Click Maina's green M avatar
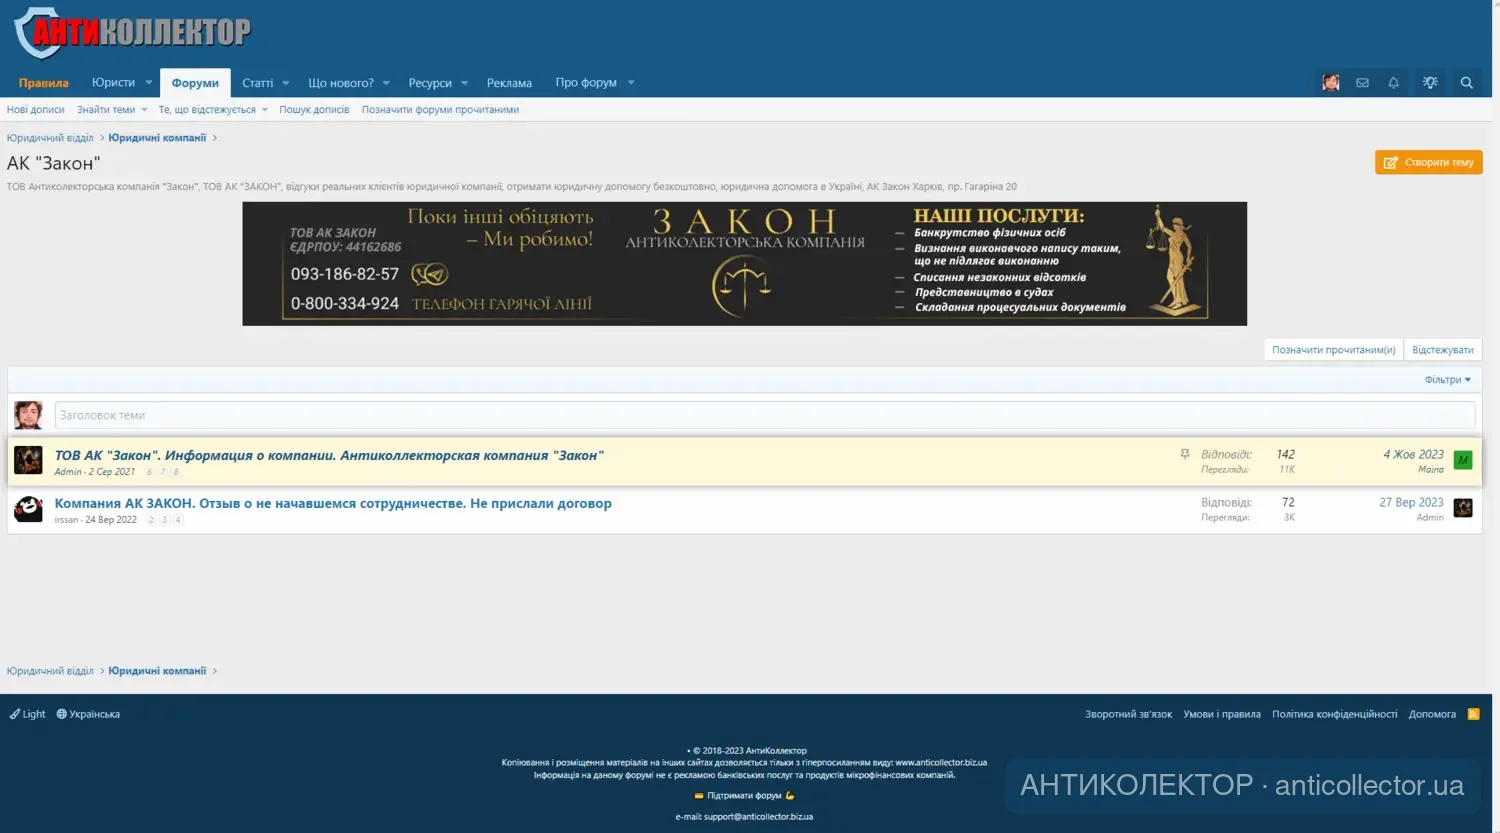1500x833 pixels. coord(1463,460)
